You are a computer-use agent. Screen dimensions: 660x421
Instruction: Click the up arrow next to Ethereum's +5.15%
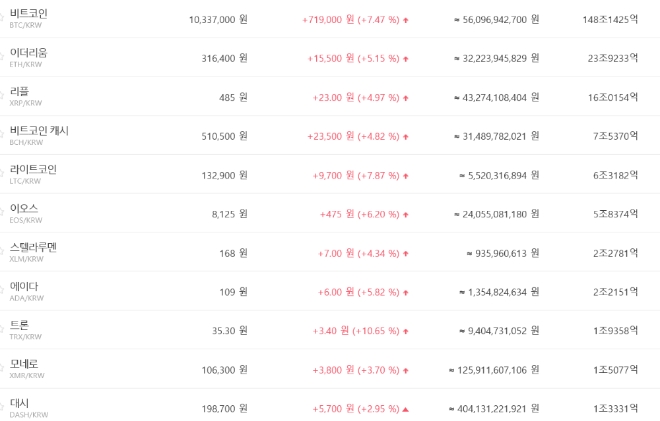(x=406, y=59)
